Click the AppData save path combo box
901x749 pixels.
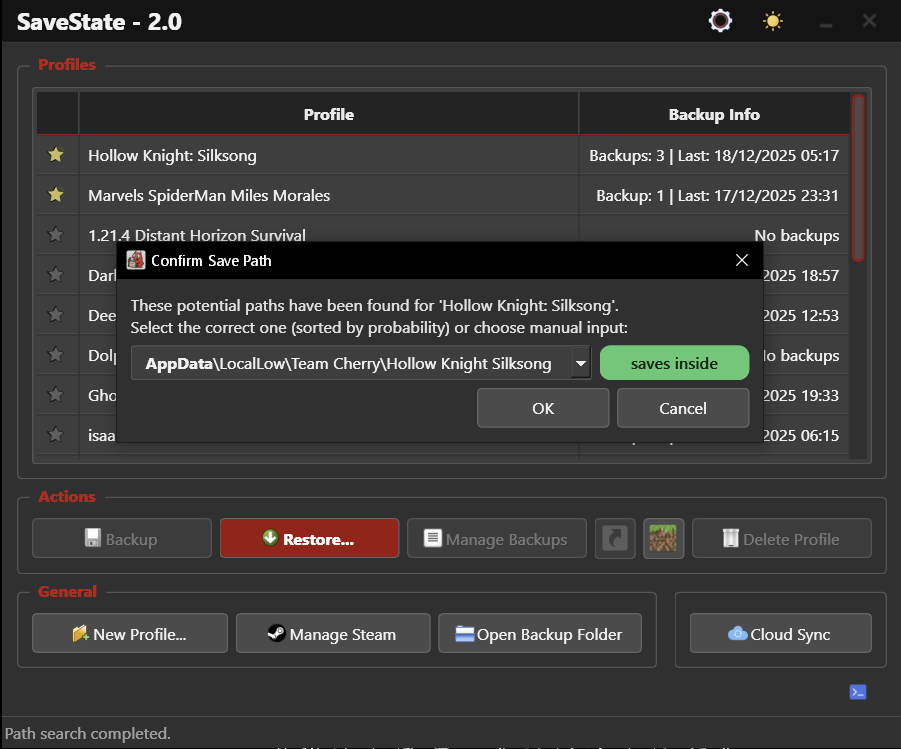point(350,364)
